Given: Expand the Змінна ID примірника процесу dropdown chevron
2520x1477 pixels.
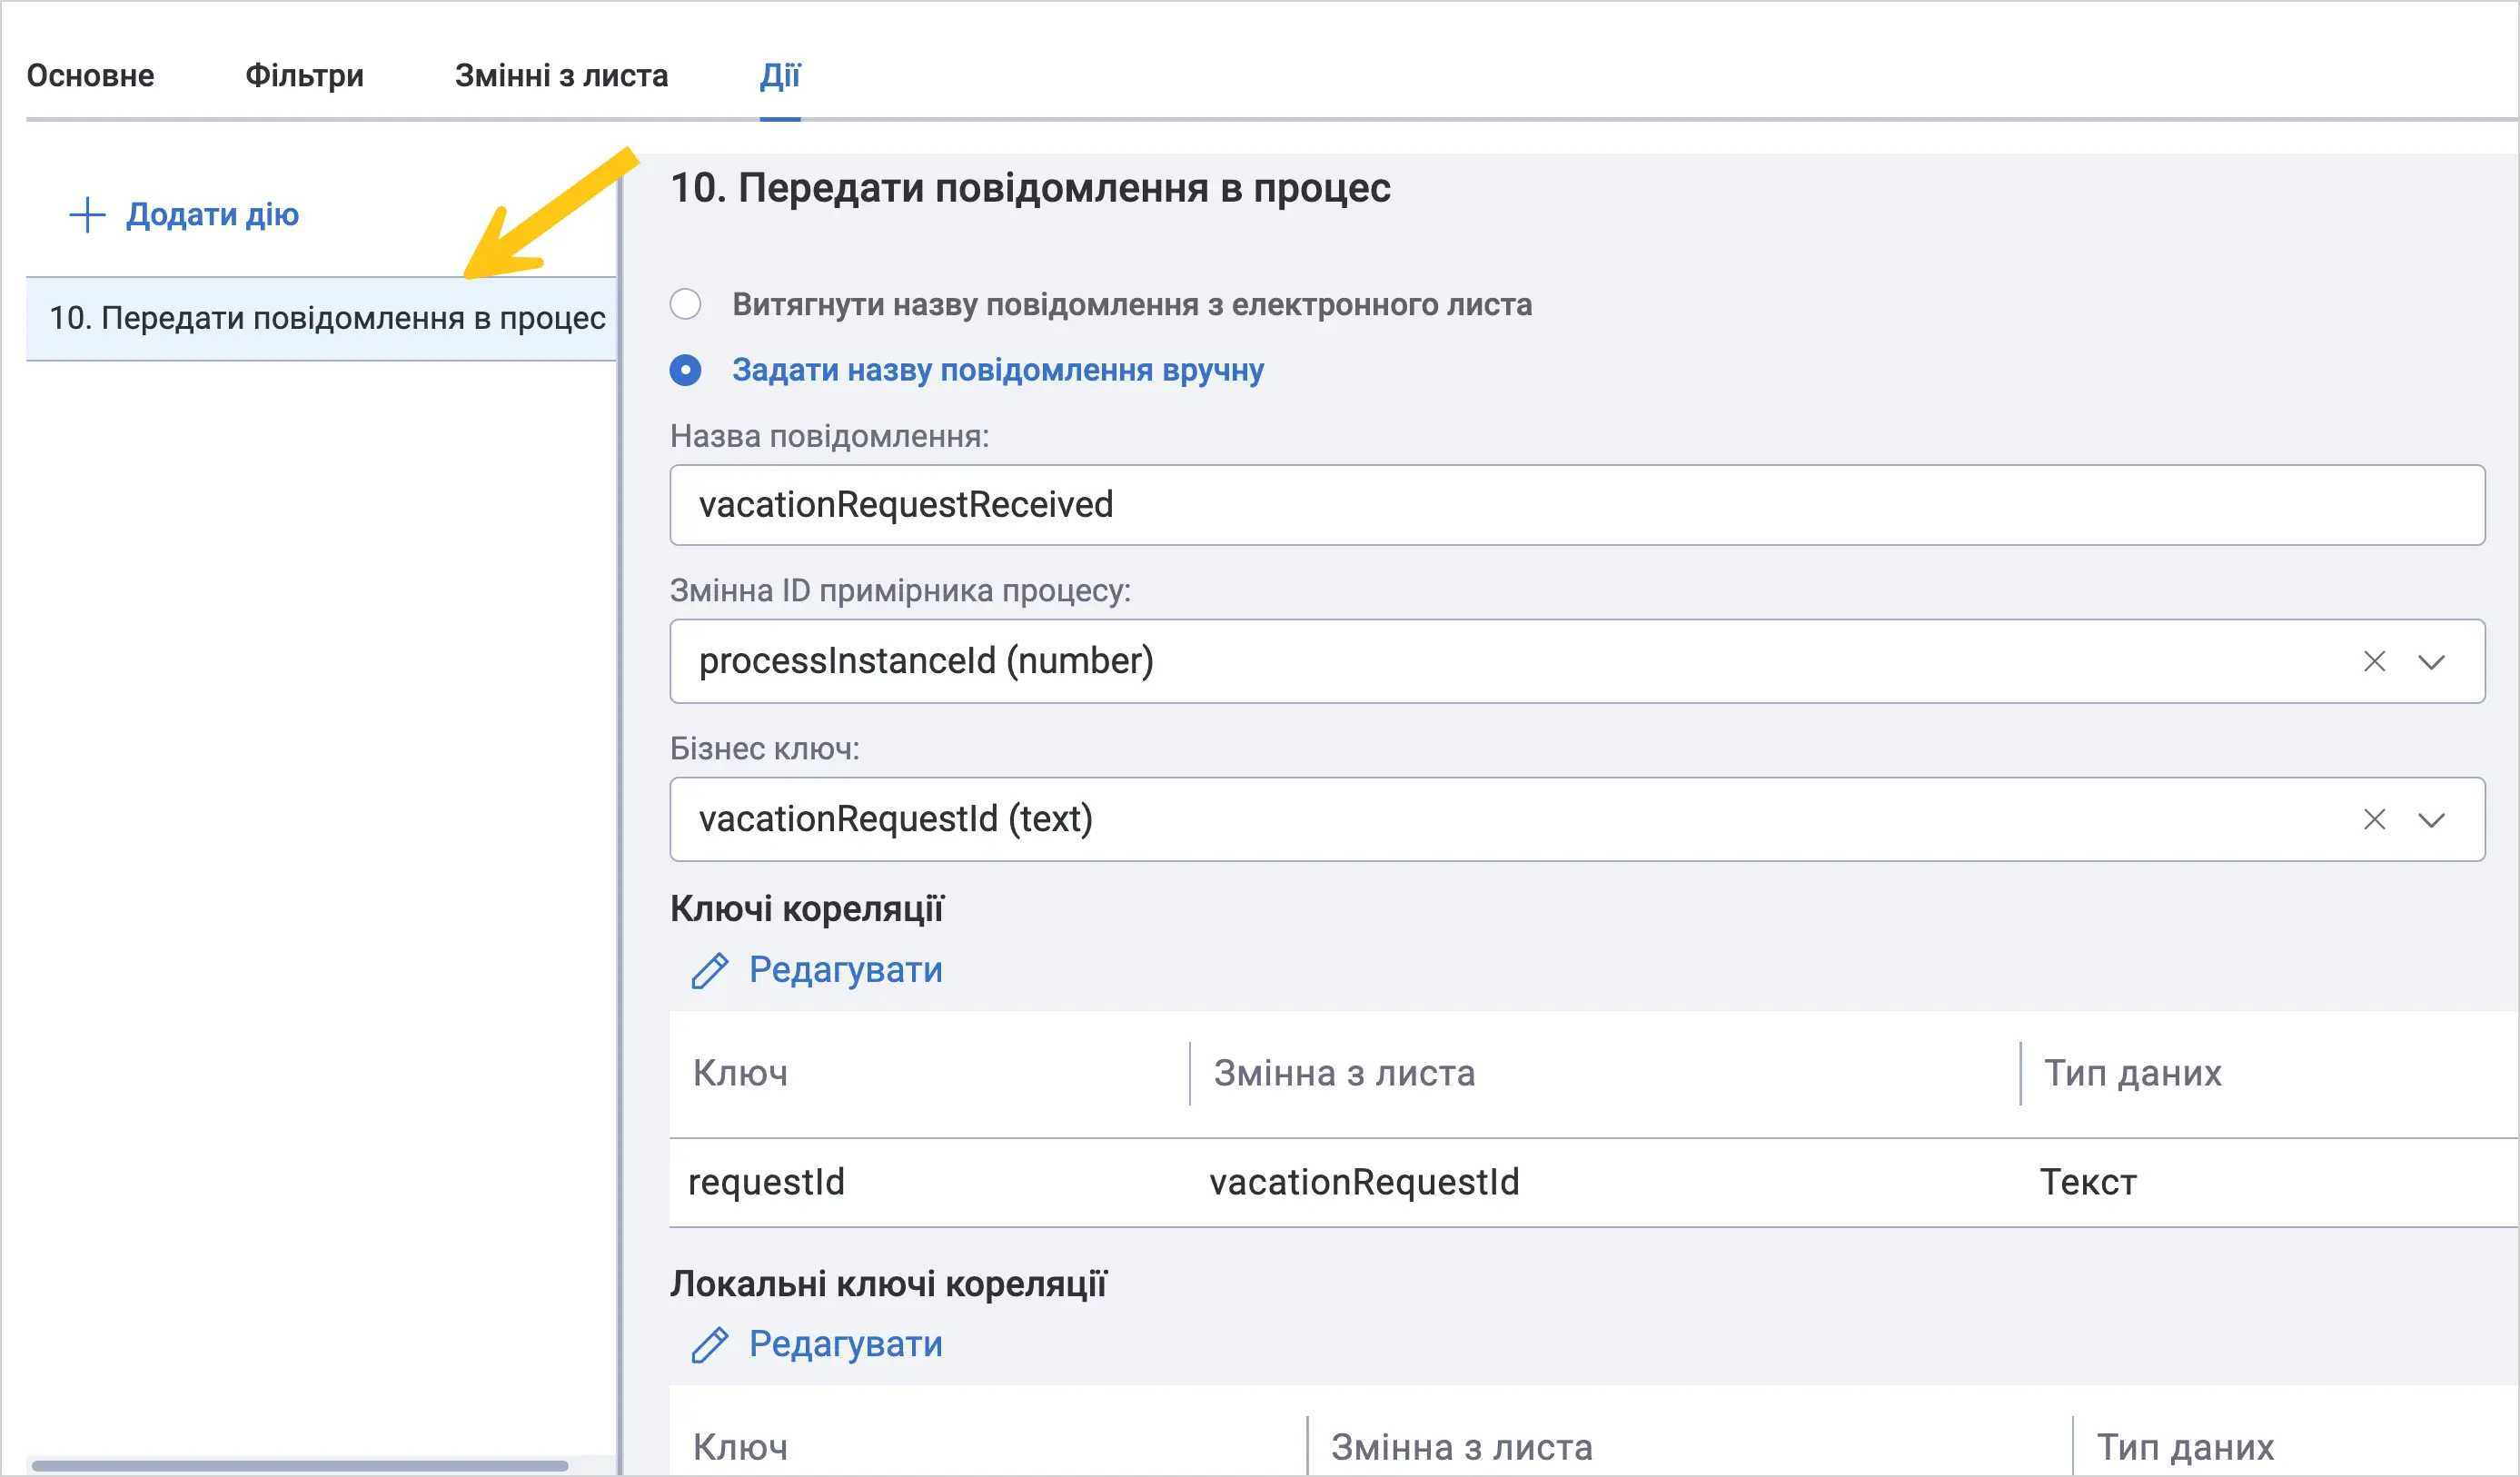Looking at the screenshot, I should [x=2431, y=662].
